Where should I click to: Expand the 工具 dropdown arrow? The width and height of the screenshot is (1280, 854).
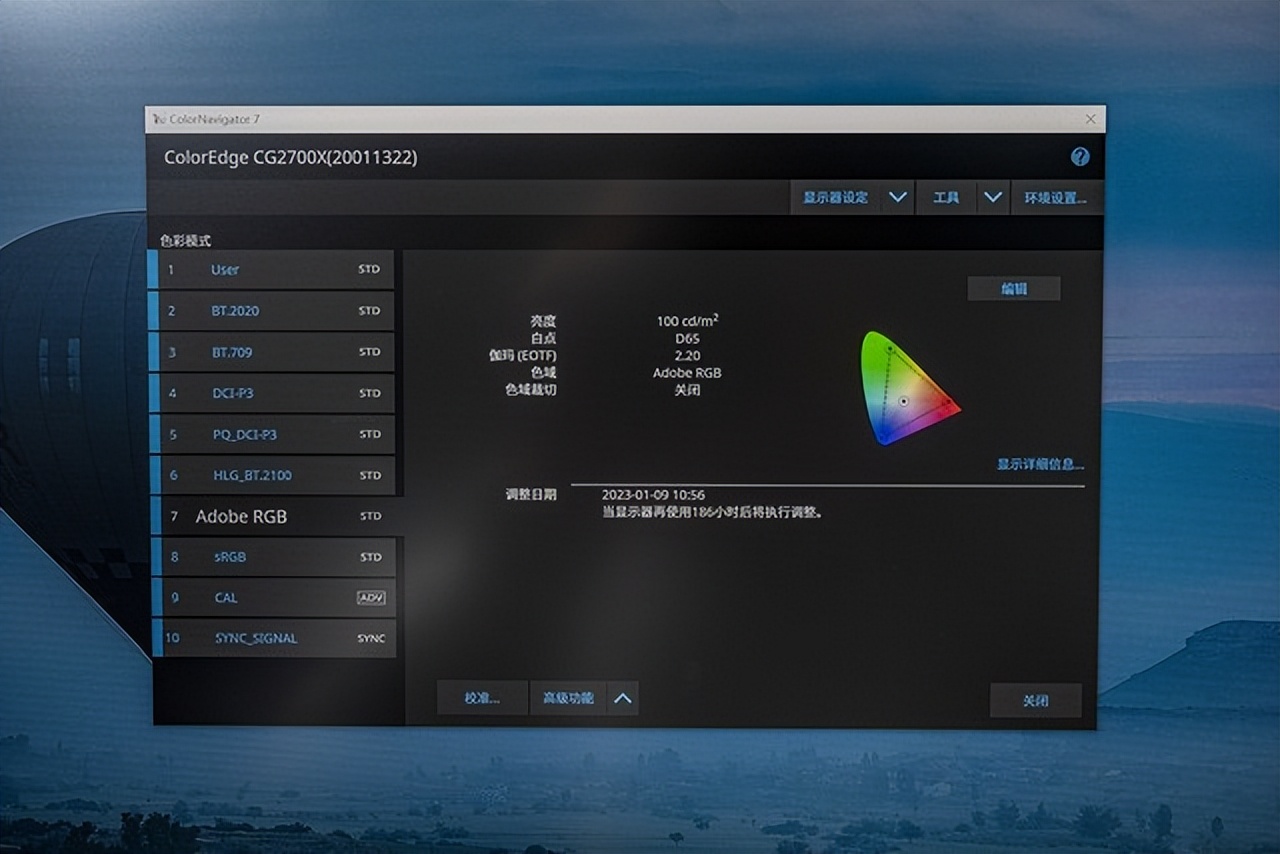coord(992,197)
